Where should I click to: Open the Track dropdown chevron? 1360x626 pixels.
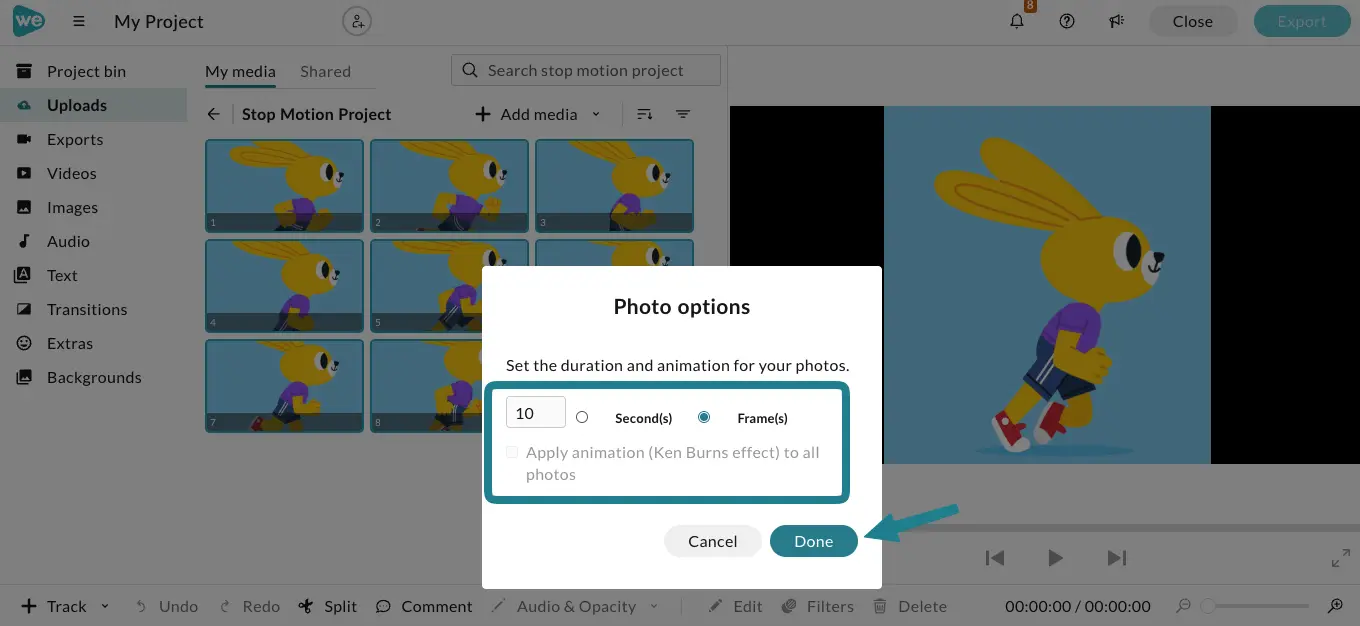(x=105, y=606)
